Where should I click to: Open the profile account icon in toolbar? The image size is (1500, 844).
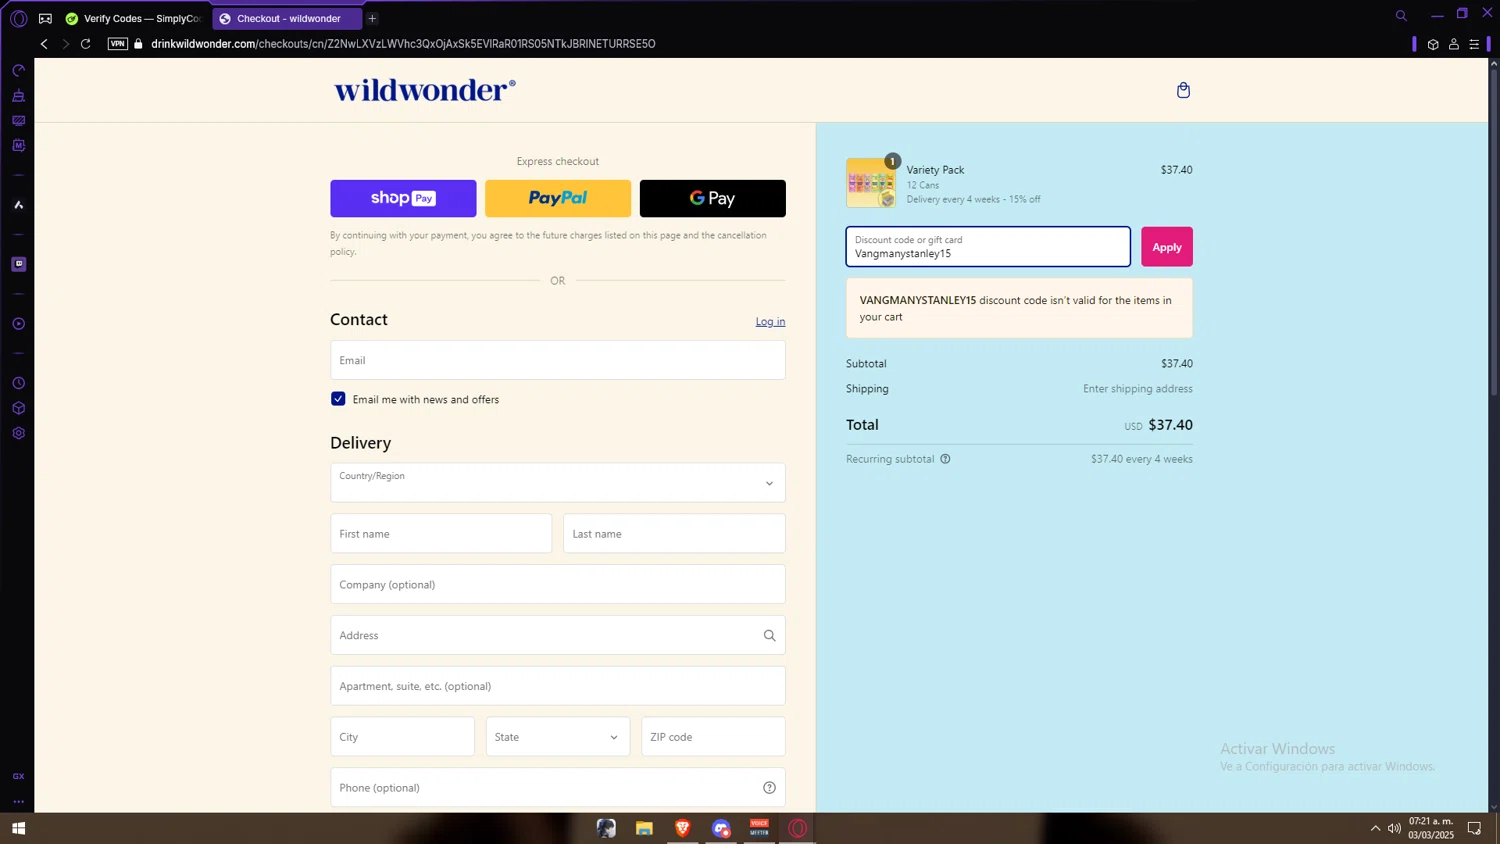click(x=1454, y=44)
